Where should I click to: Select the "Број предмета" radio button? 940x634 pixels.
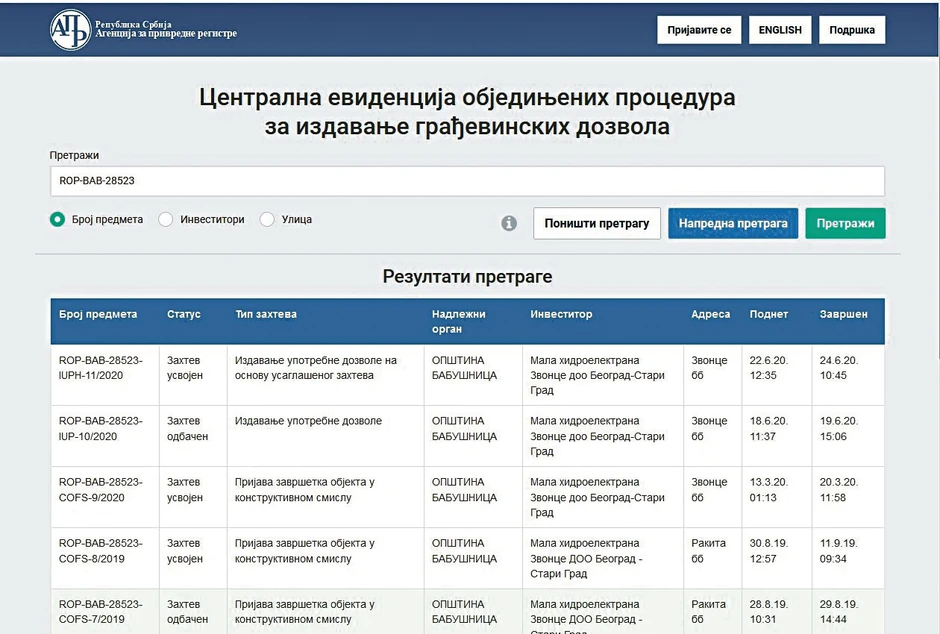tap(57, 219)
